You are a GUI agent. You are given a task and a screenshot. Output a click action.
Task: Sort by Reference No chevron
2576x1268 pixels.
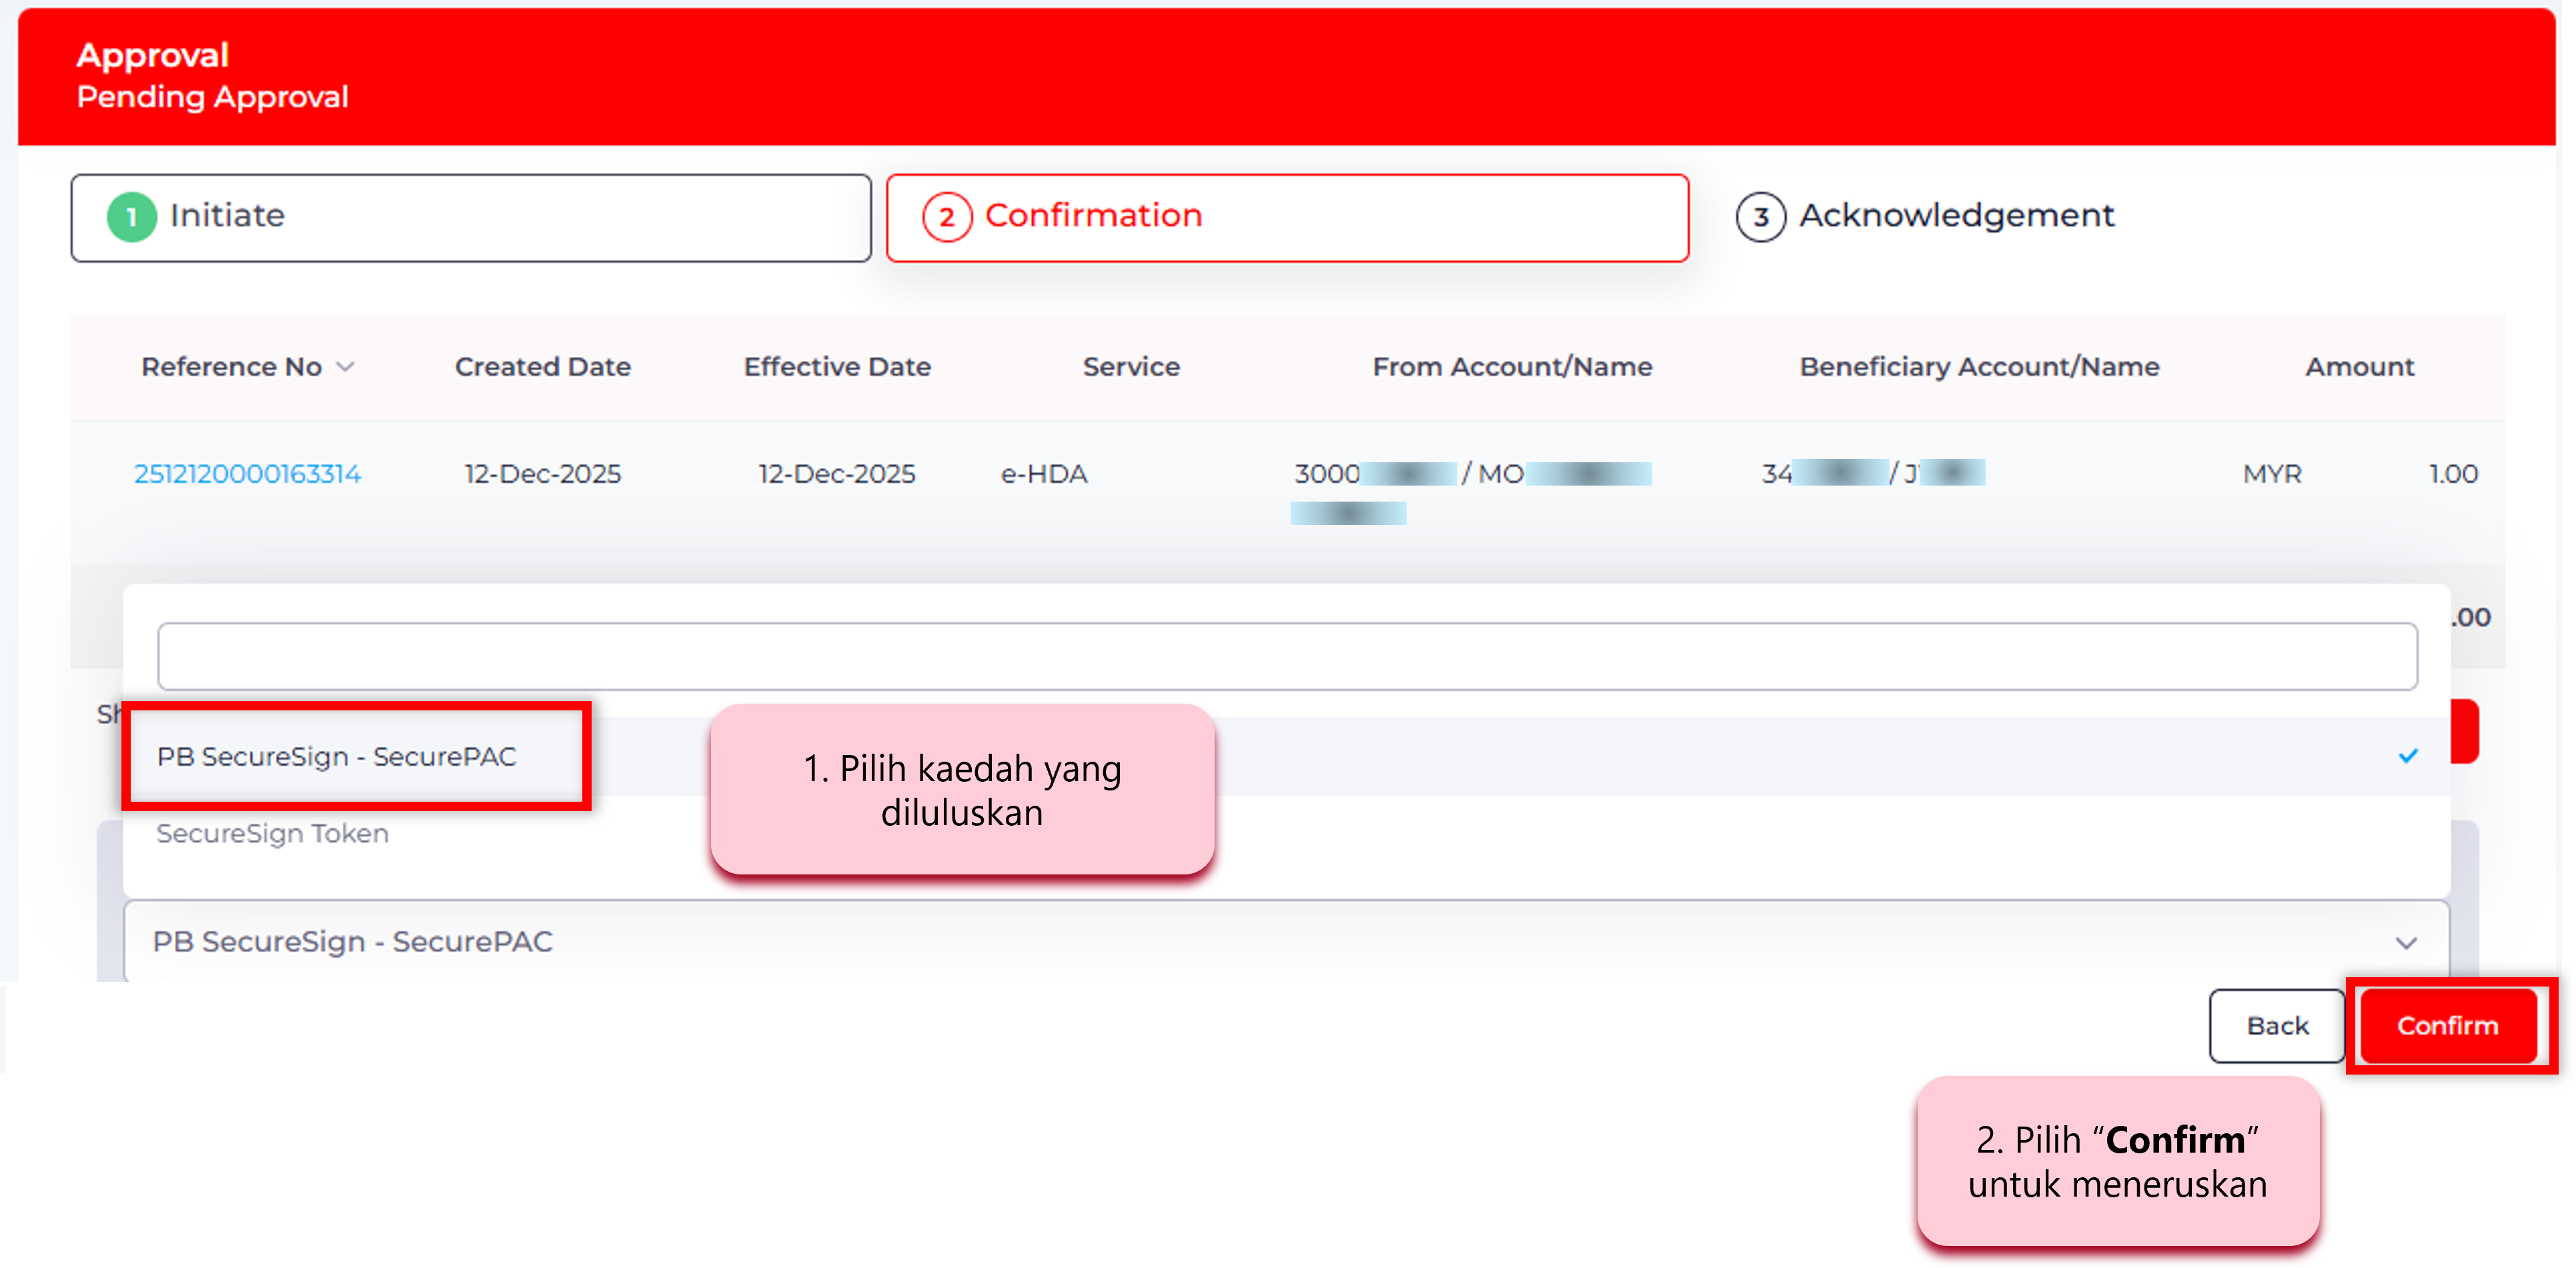[x=346, y=367]
